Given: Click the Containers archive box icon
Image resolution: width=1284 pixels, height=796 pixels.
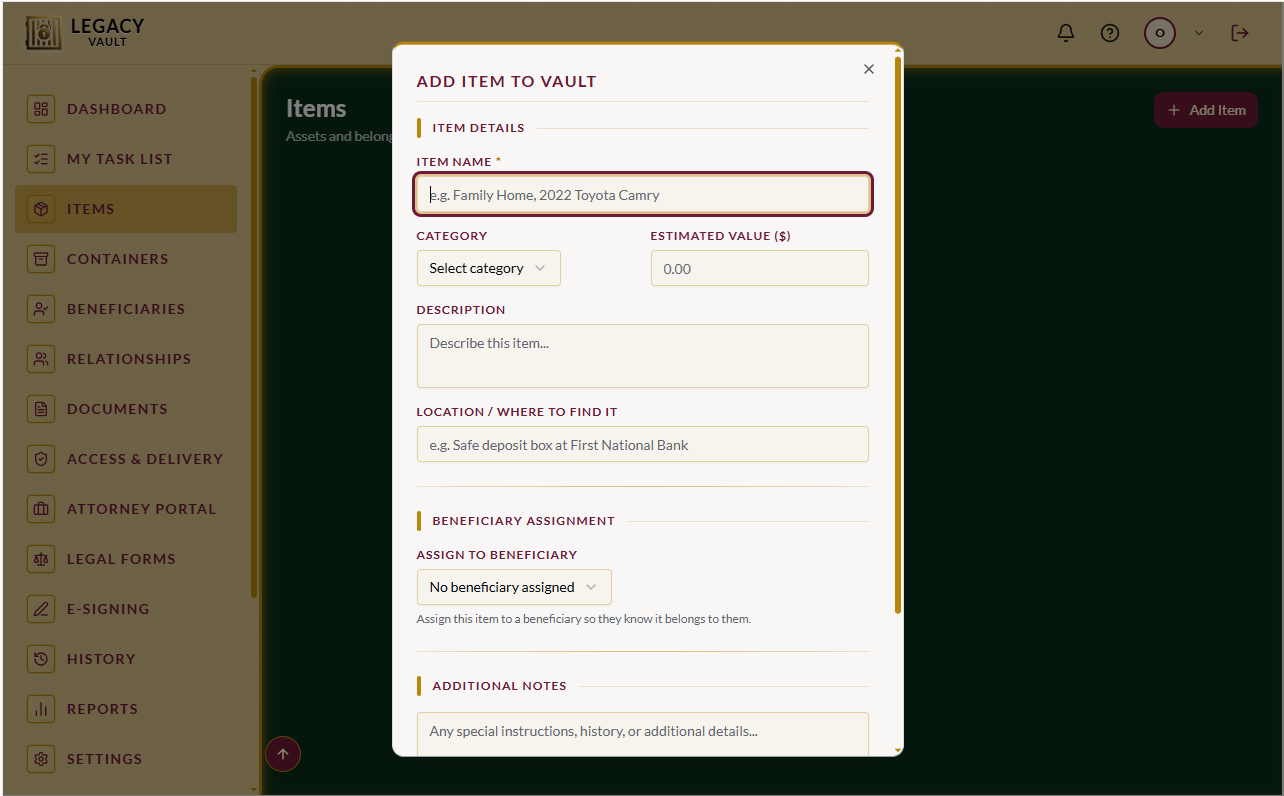Looking at the screenshot, I should 41,259.
